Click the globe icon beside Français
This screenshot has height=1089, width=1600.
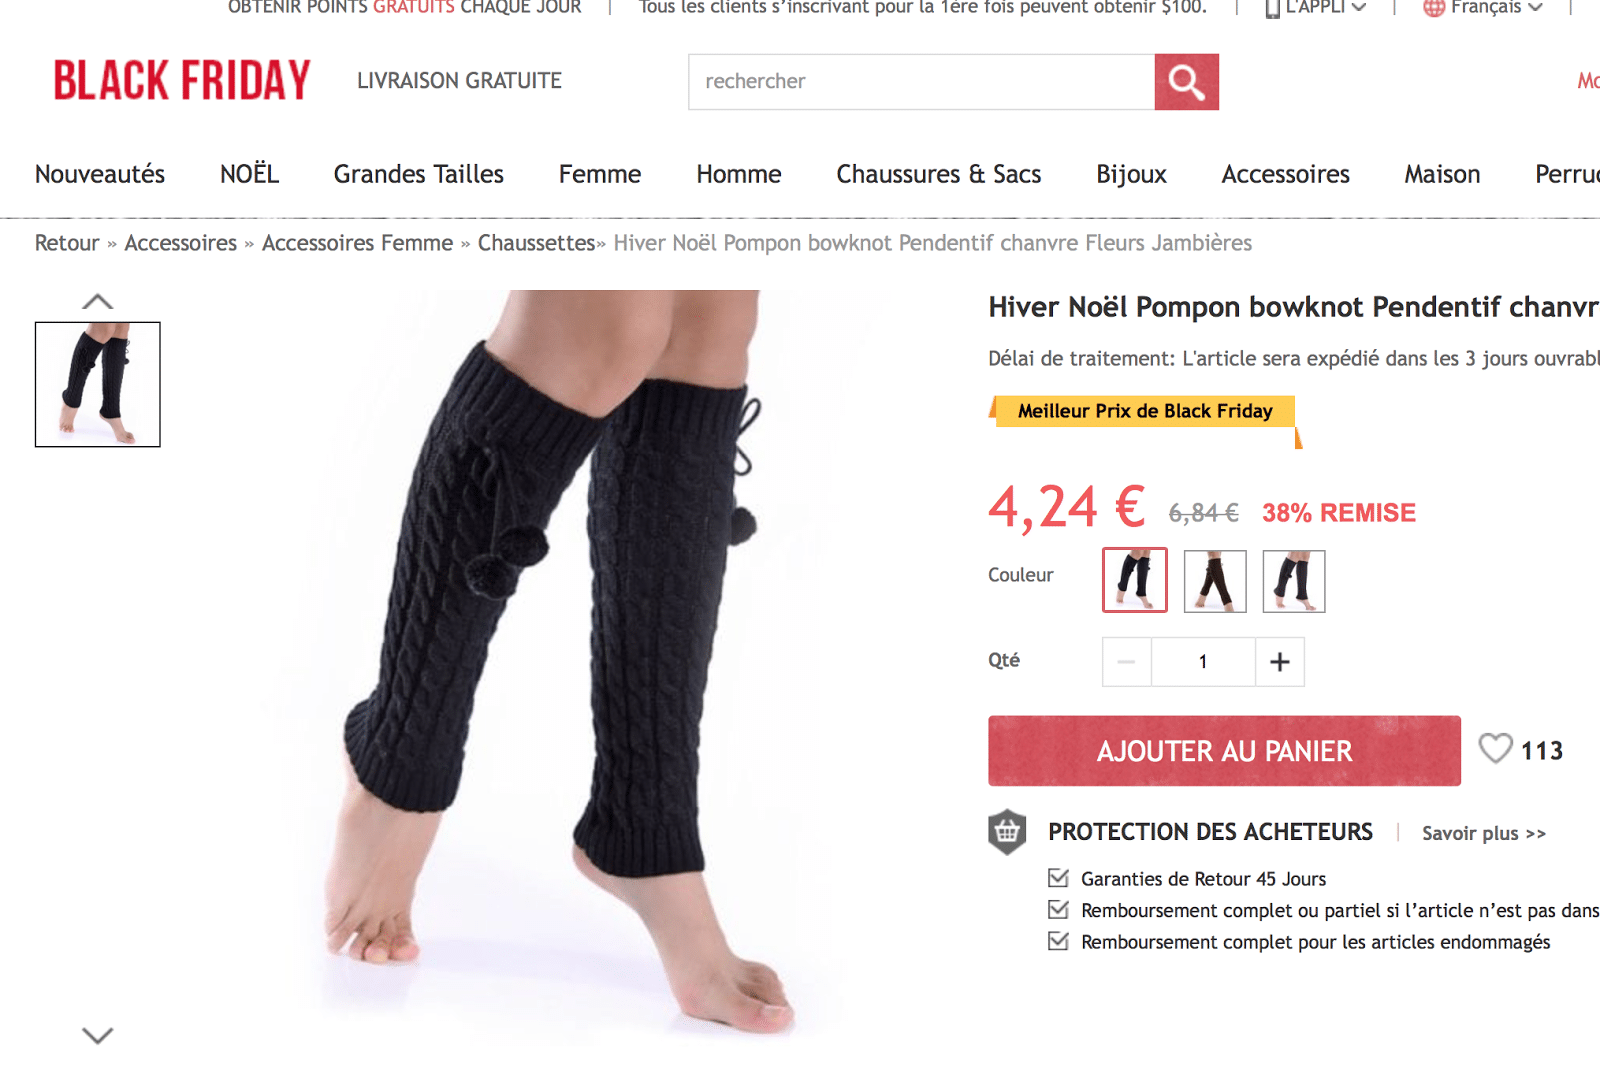tap(1434, 8)
